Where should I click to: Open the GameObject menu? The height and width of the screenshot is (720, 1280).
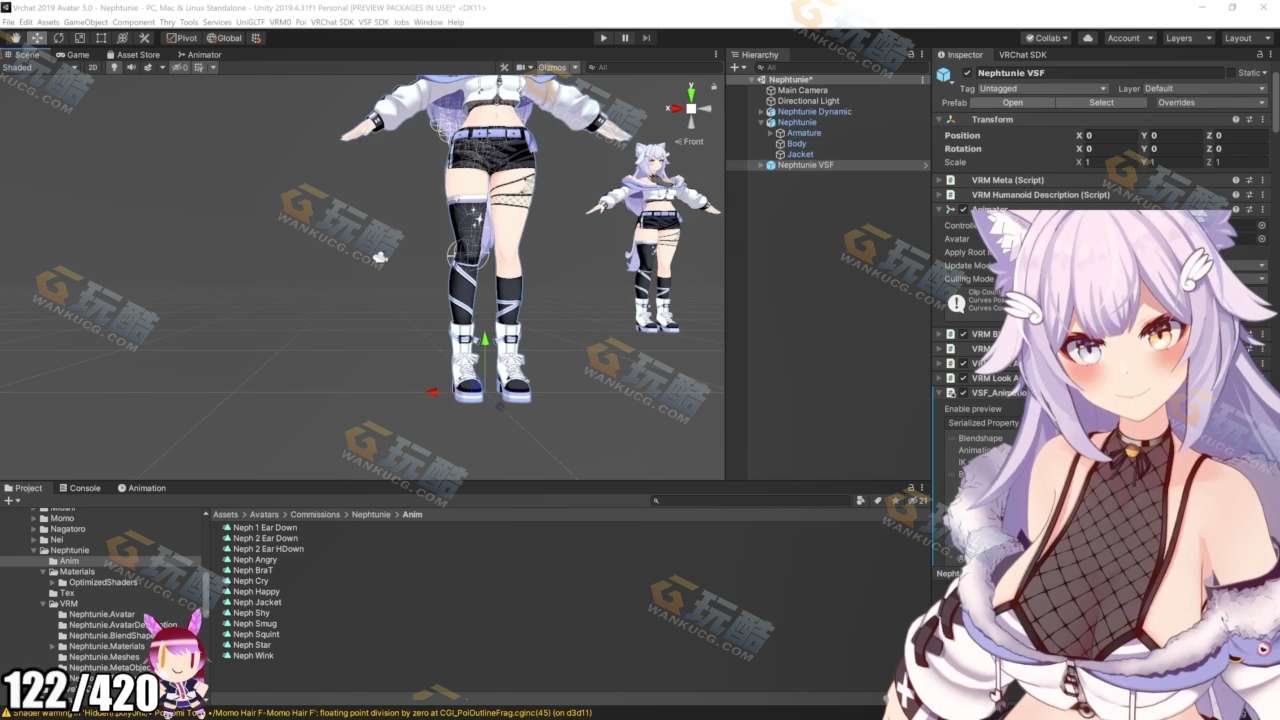[85, 22]
